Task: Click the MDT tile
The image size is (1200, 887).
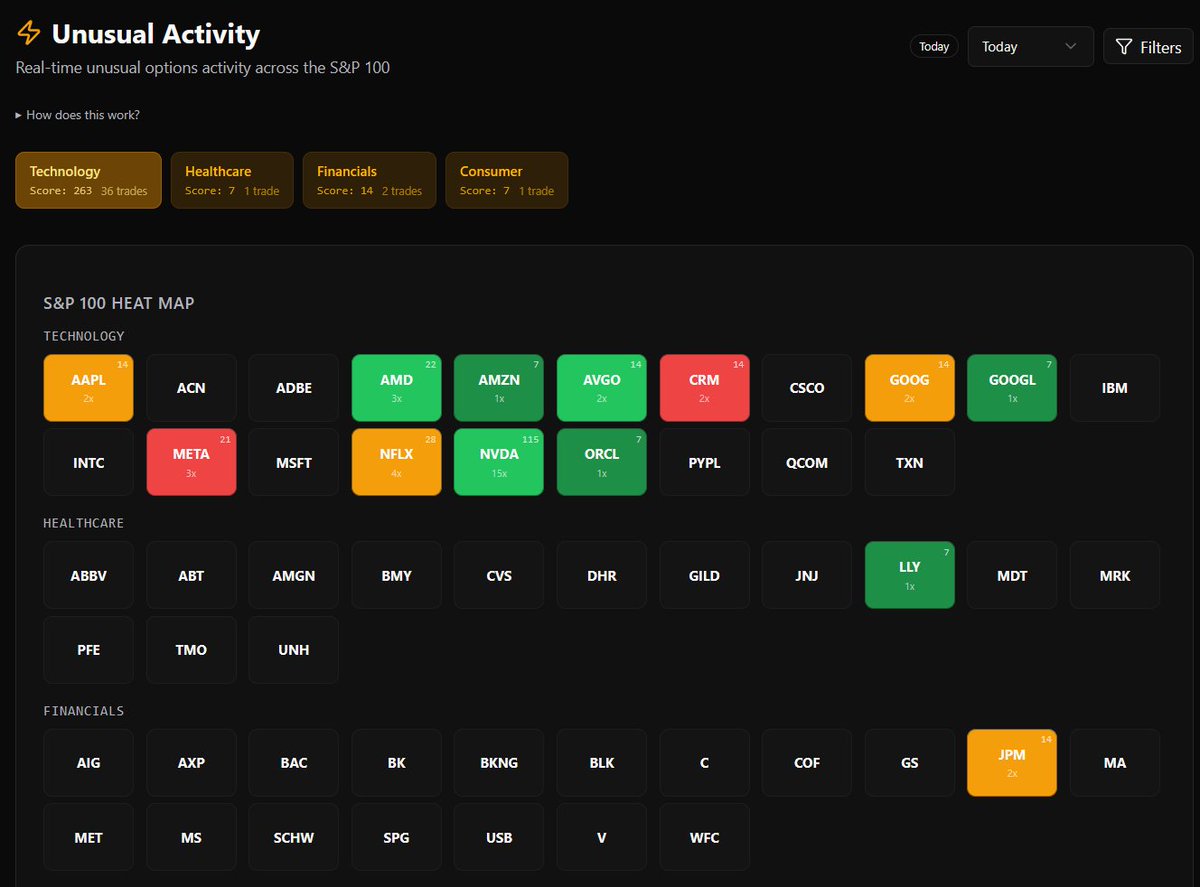Action: 1012,575
